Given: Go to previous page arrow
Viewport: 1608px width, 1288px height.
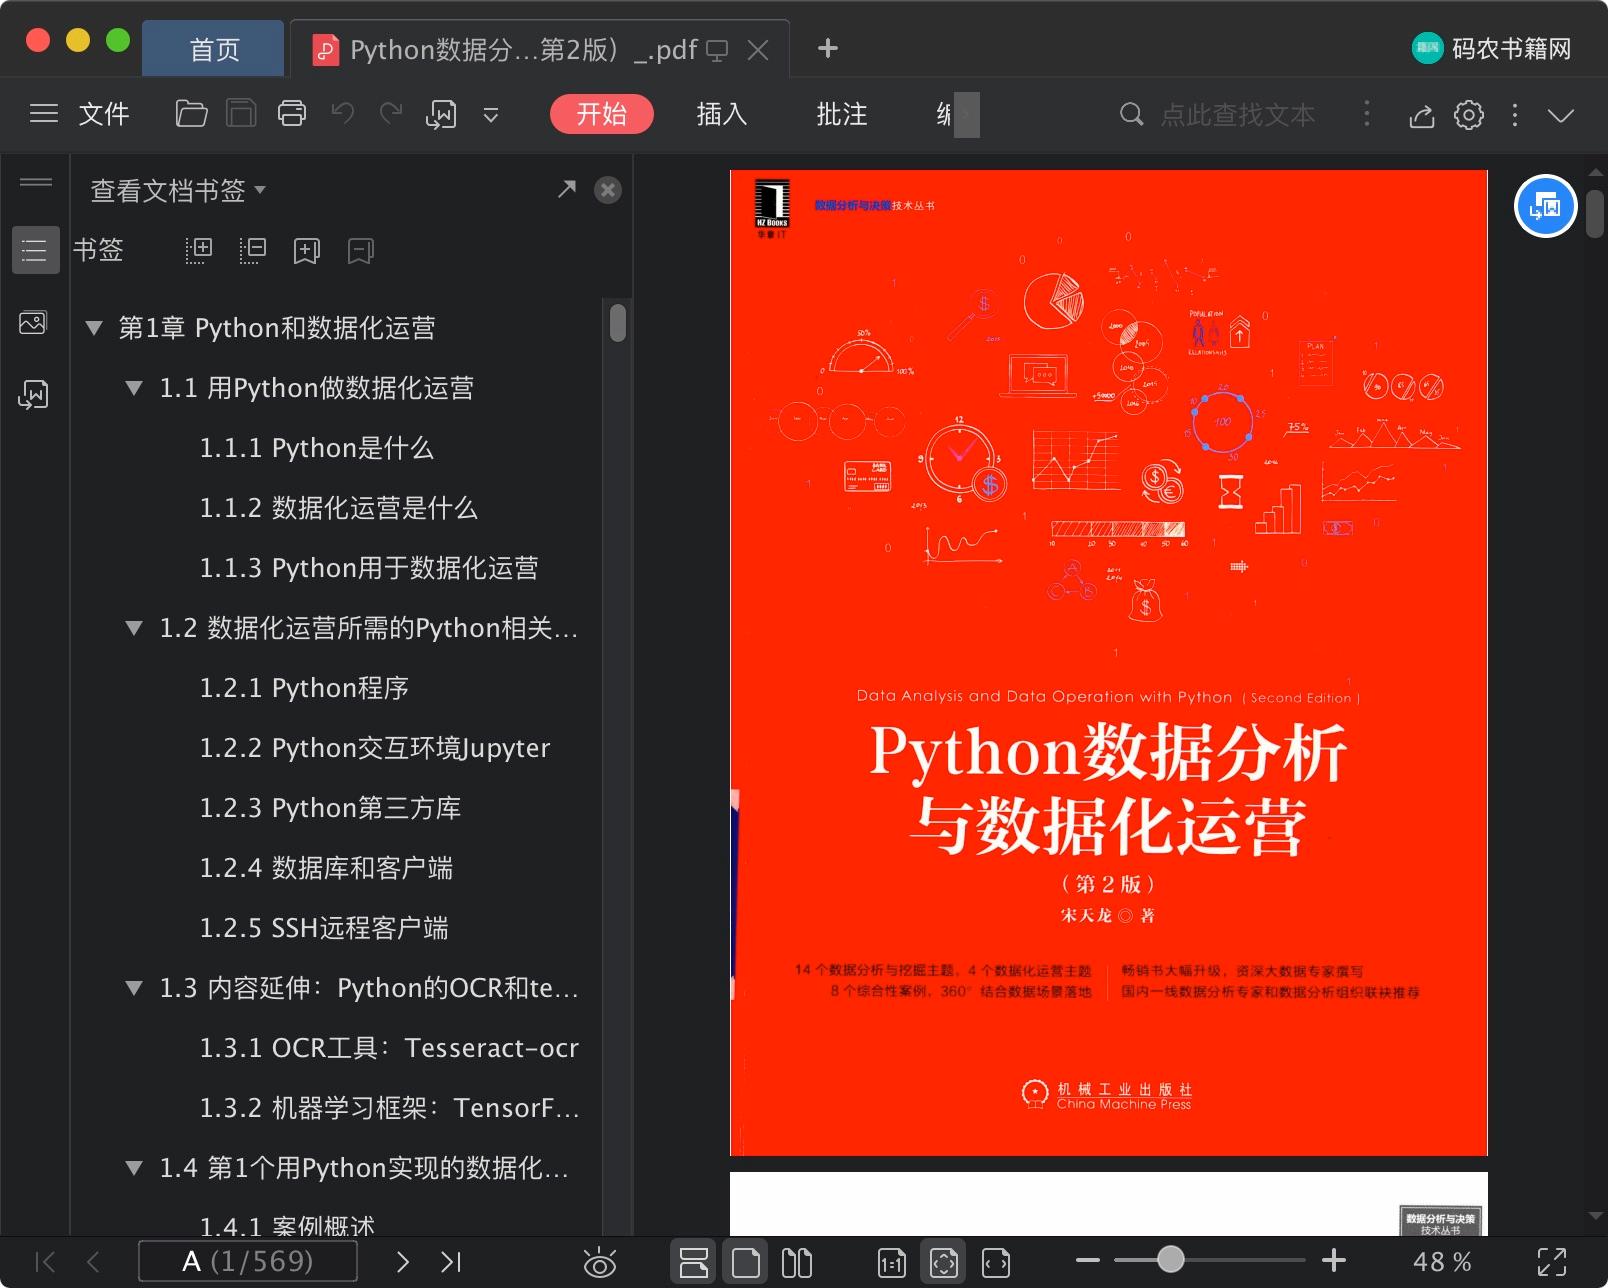Looking at the screenshot, I should coord(93,1262).
